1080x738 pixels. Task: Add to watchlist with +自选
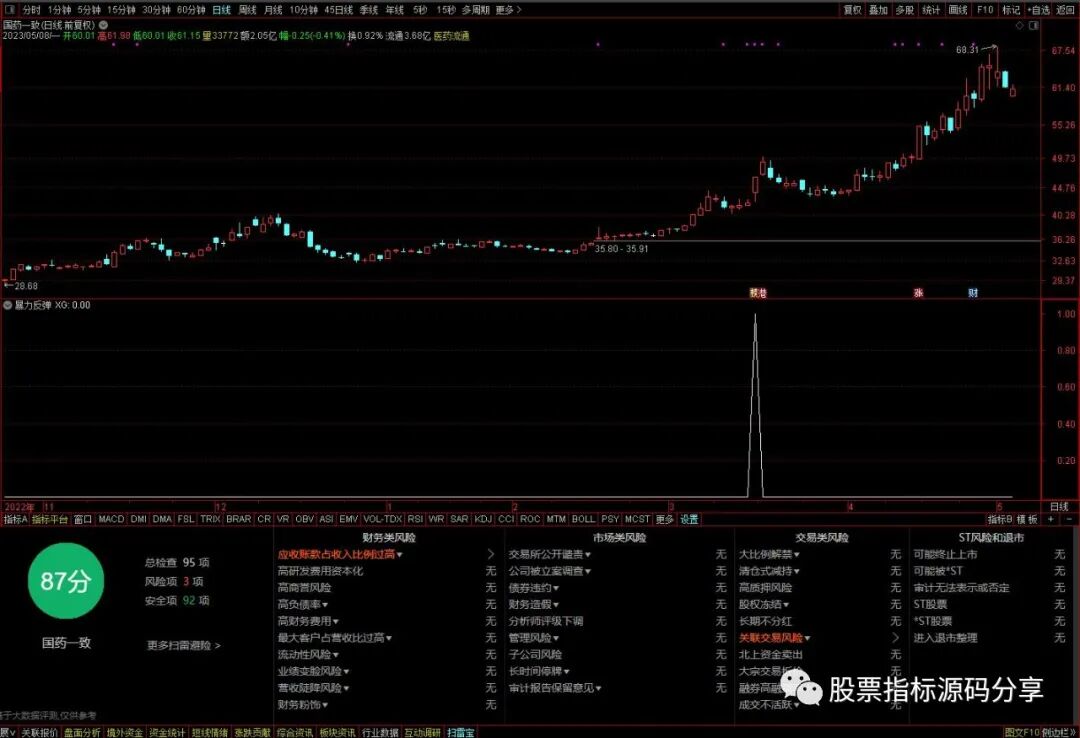1039,10
